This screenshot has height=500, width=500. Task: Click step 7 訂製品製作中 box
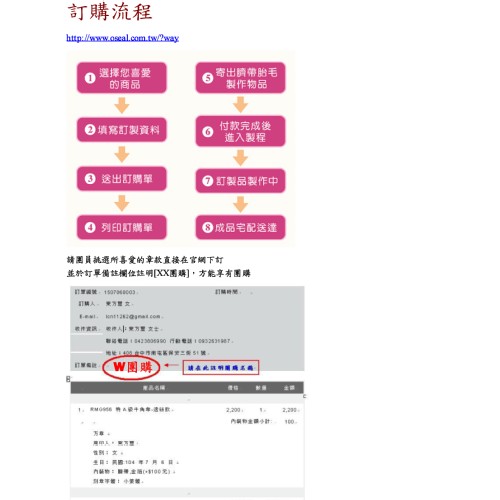tap(240, 181)
